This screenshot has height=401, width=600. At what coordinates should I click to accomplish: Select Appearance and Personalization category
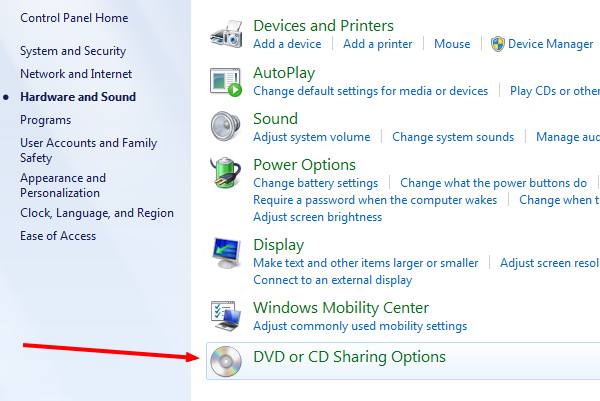[x=63, y=186]
